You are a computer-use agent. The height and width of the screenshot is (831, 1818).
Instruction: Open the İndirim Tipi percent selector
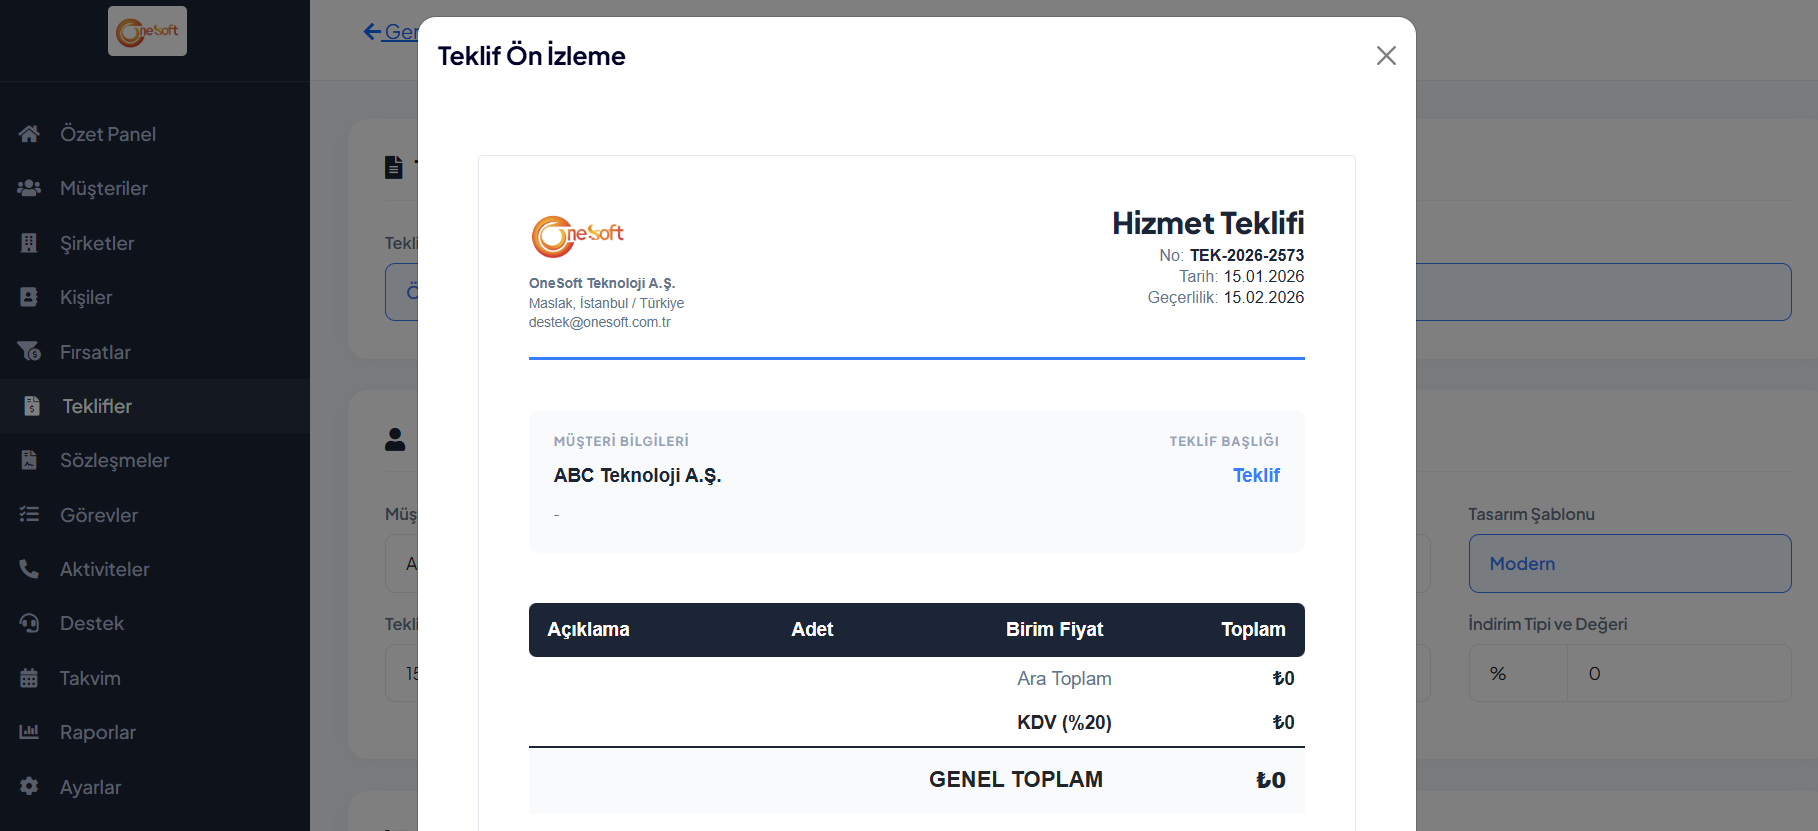(x=1516, y=674)
